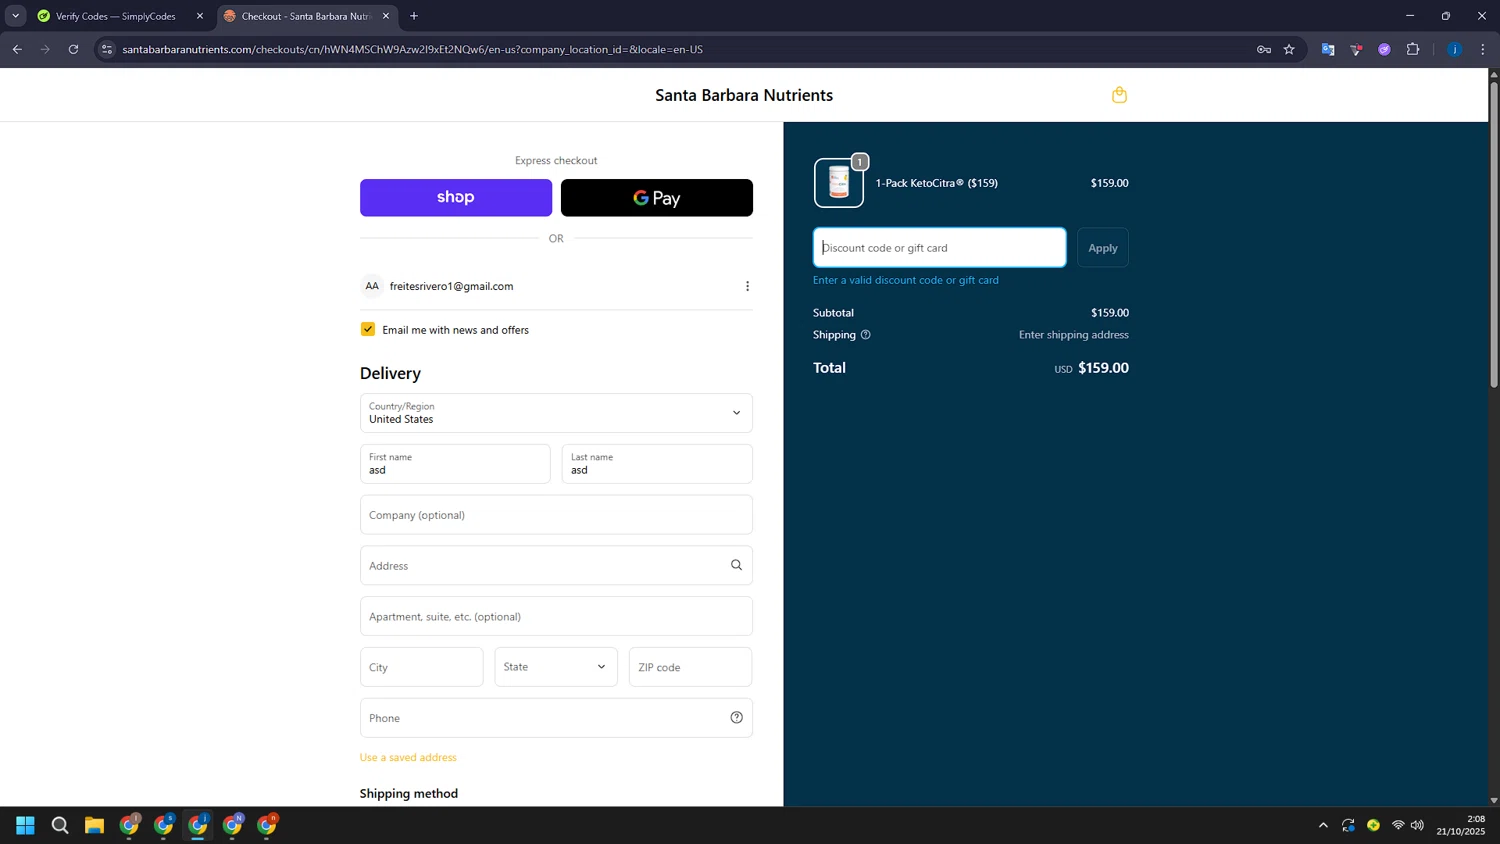Open the email account three-dot menu
1500x844 pixels.
[x=747, y=286]
